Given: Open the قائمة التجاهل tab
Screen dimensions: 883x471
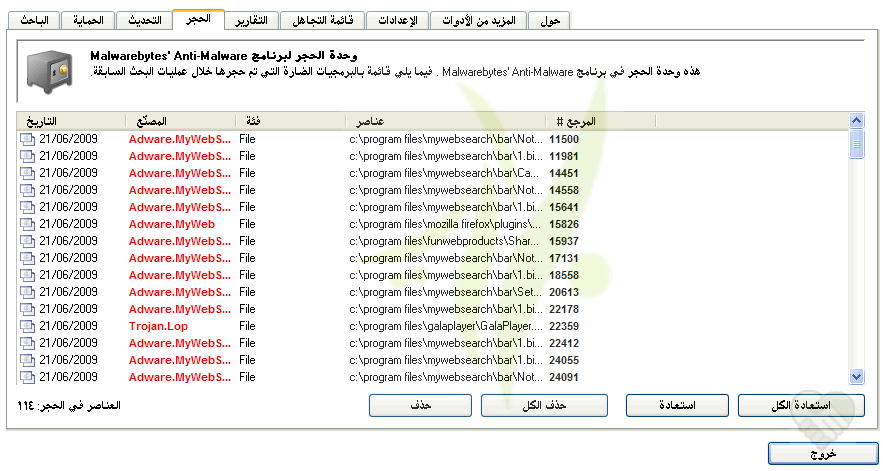Looking at the screenshot, I should (322, 21).
